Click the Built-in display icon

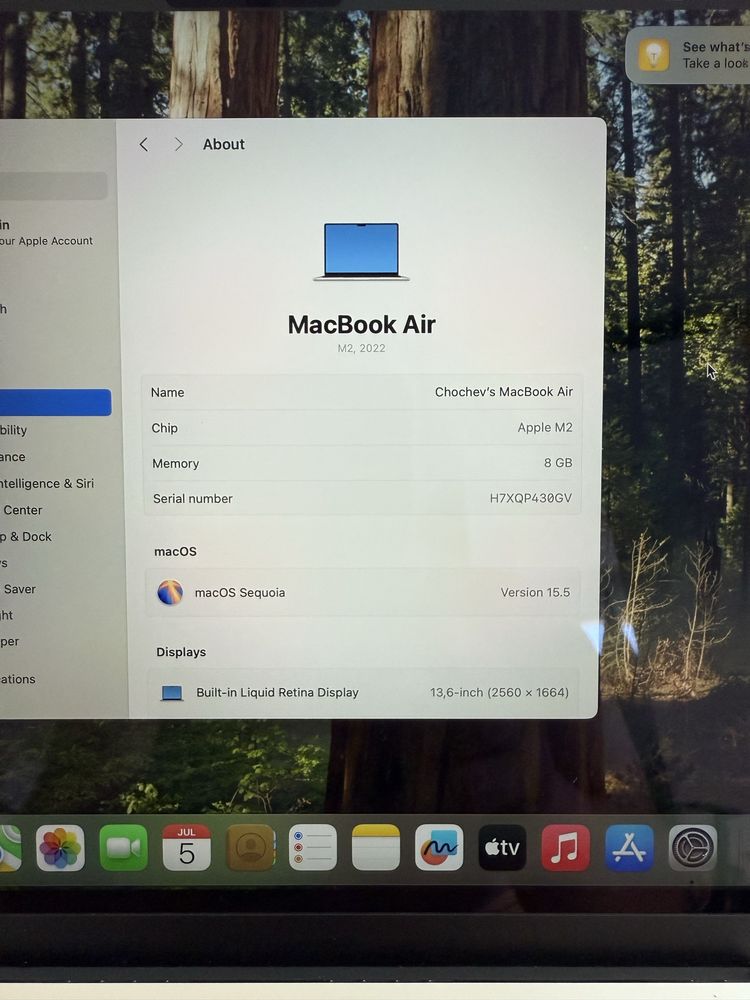click(172, 693)
